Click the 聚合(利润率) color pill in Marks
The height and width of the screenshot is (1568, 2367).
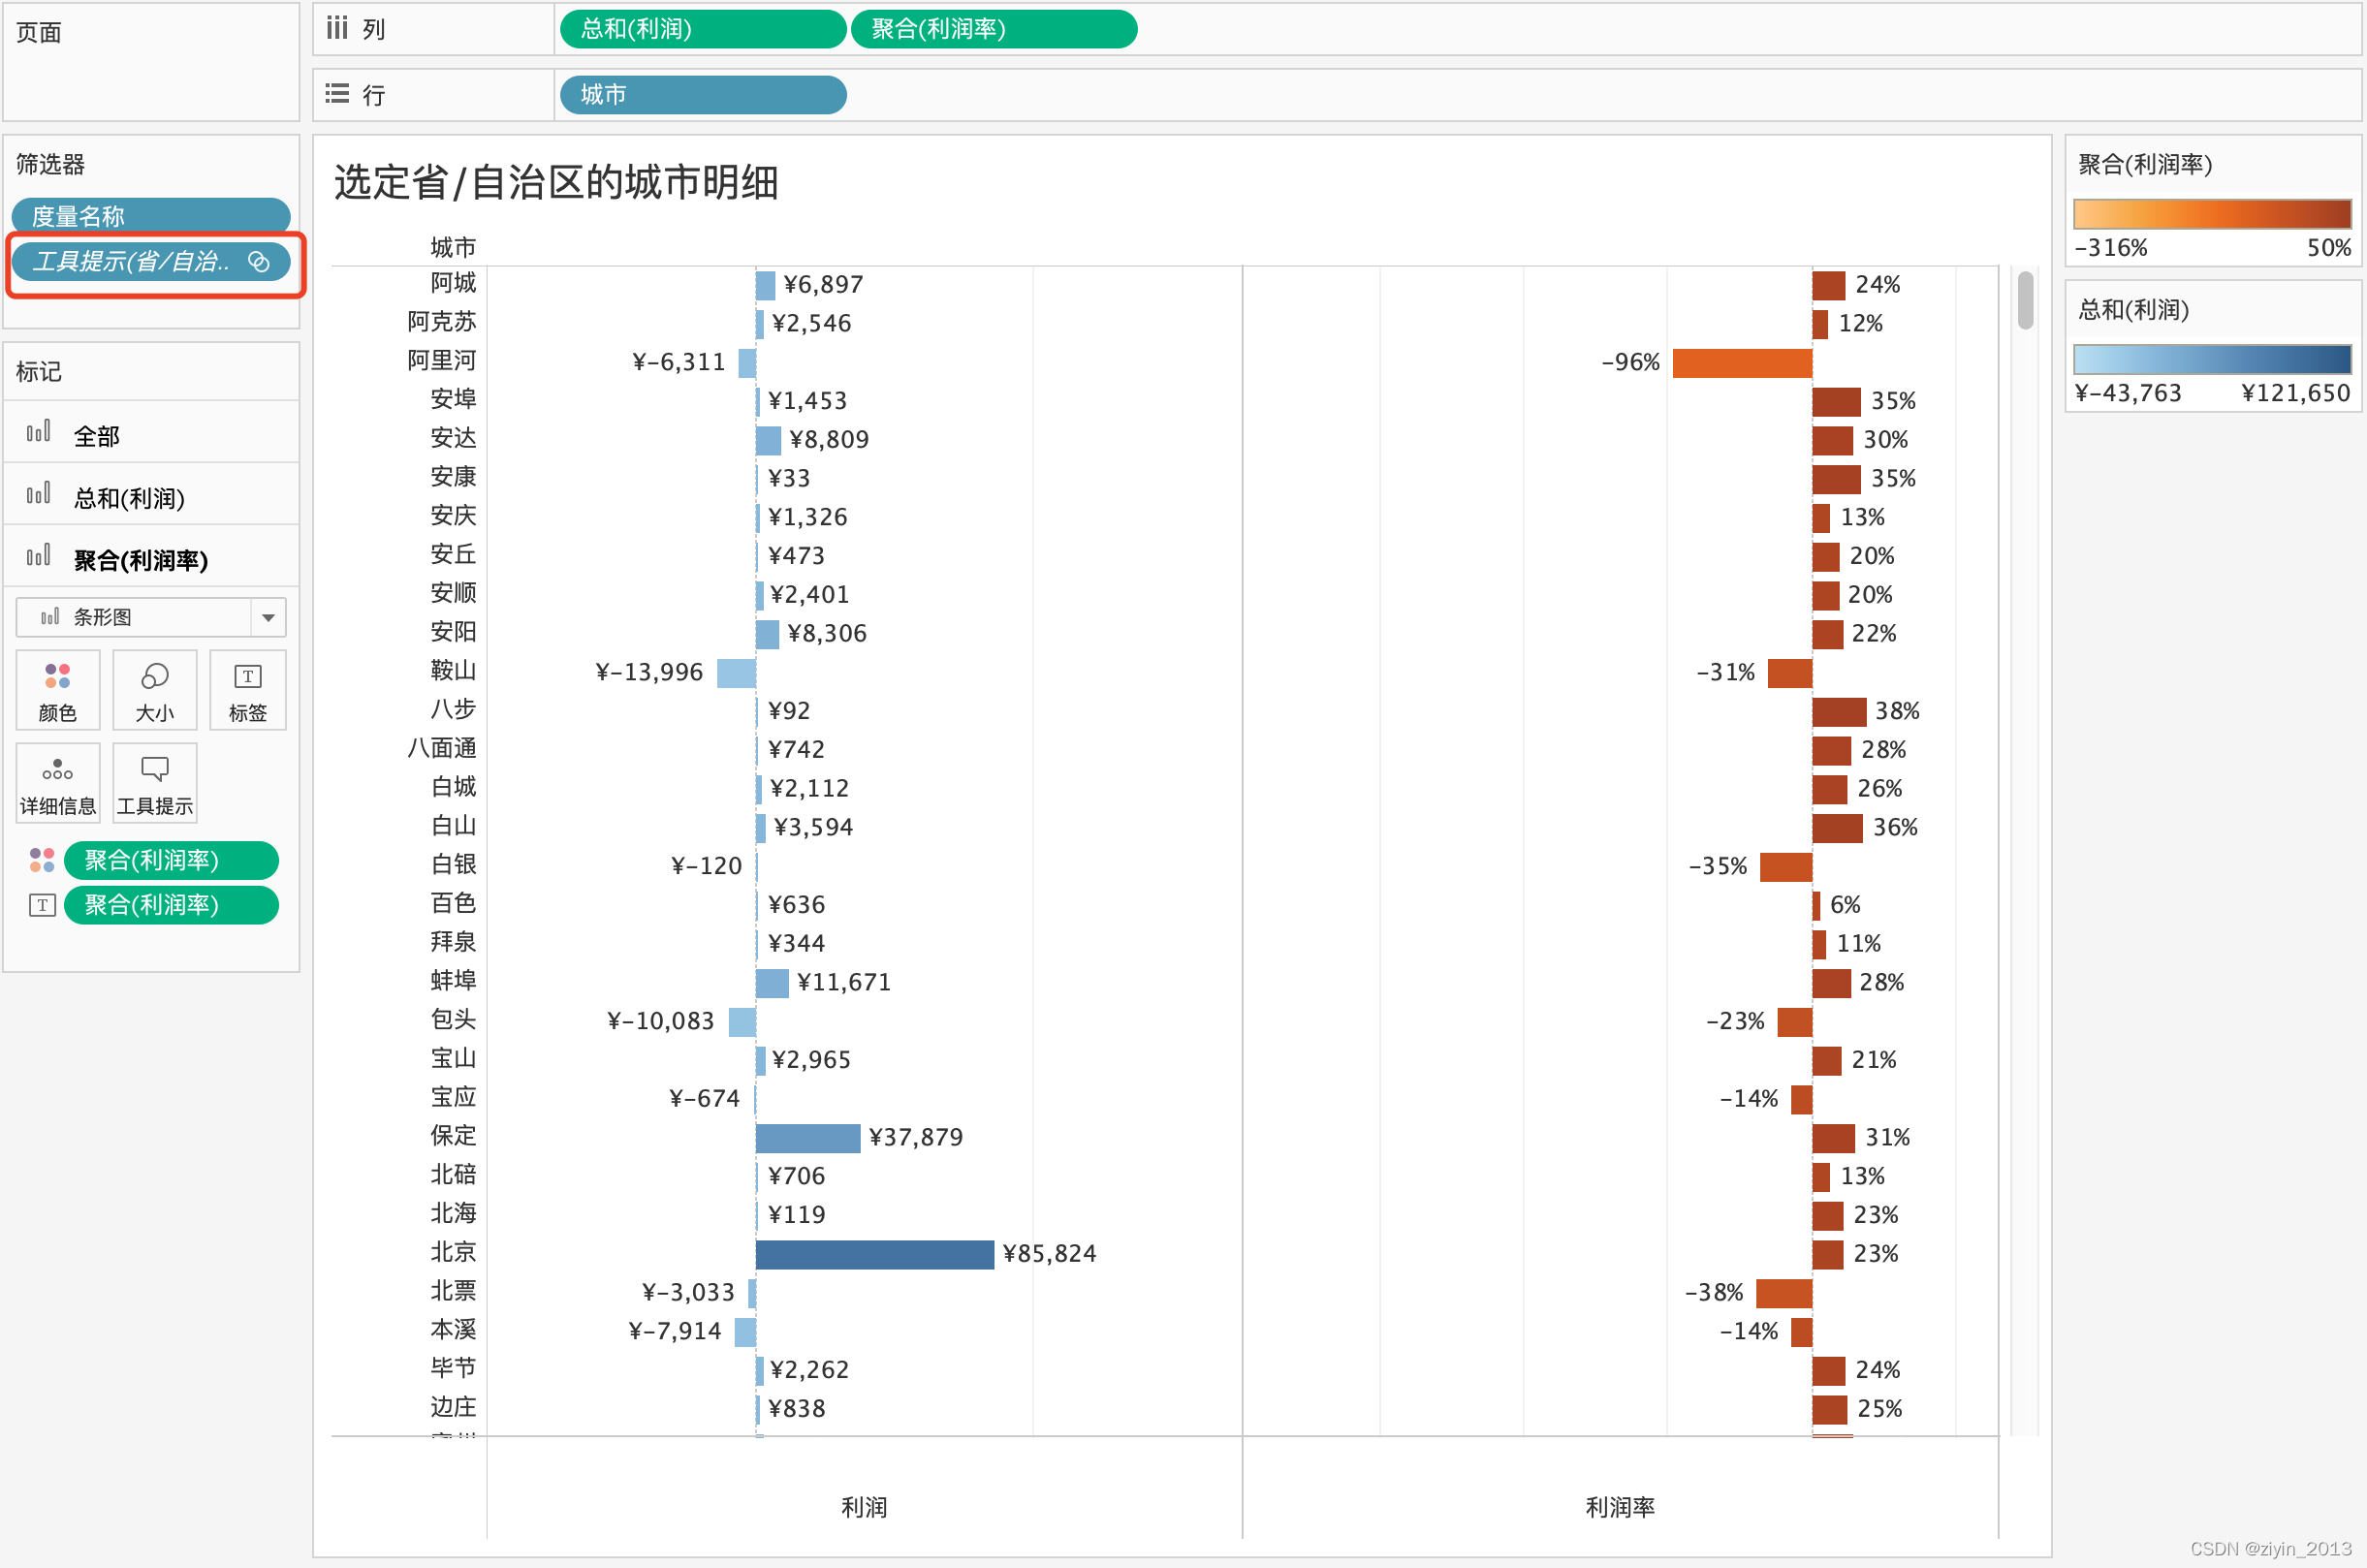point(171,860)
